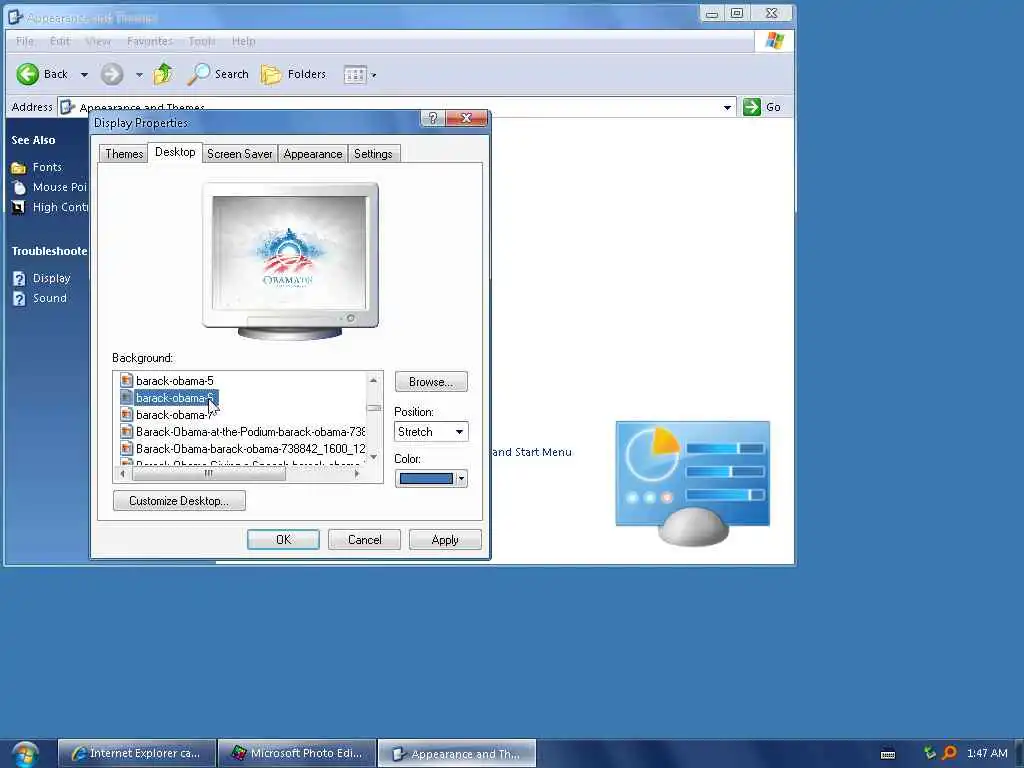Click the Display help question icon
The height and width of the screenshot is (768, 1024).
tap(19, 279)
